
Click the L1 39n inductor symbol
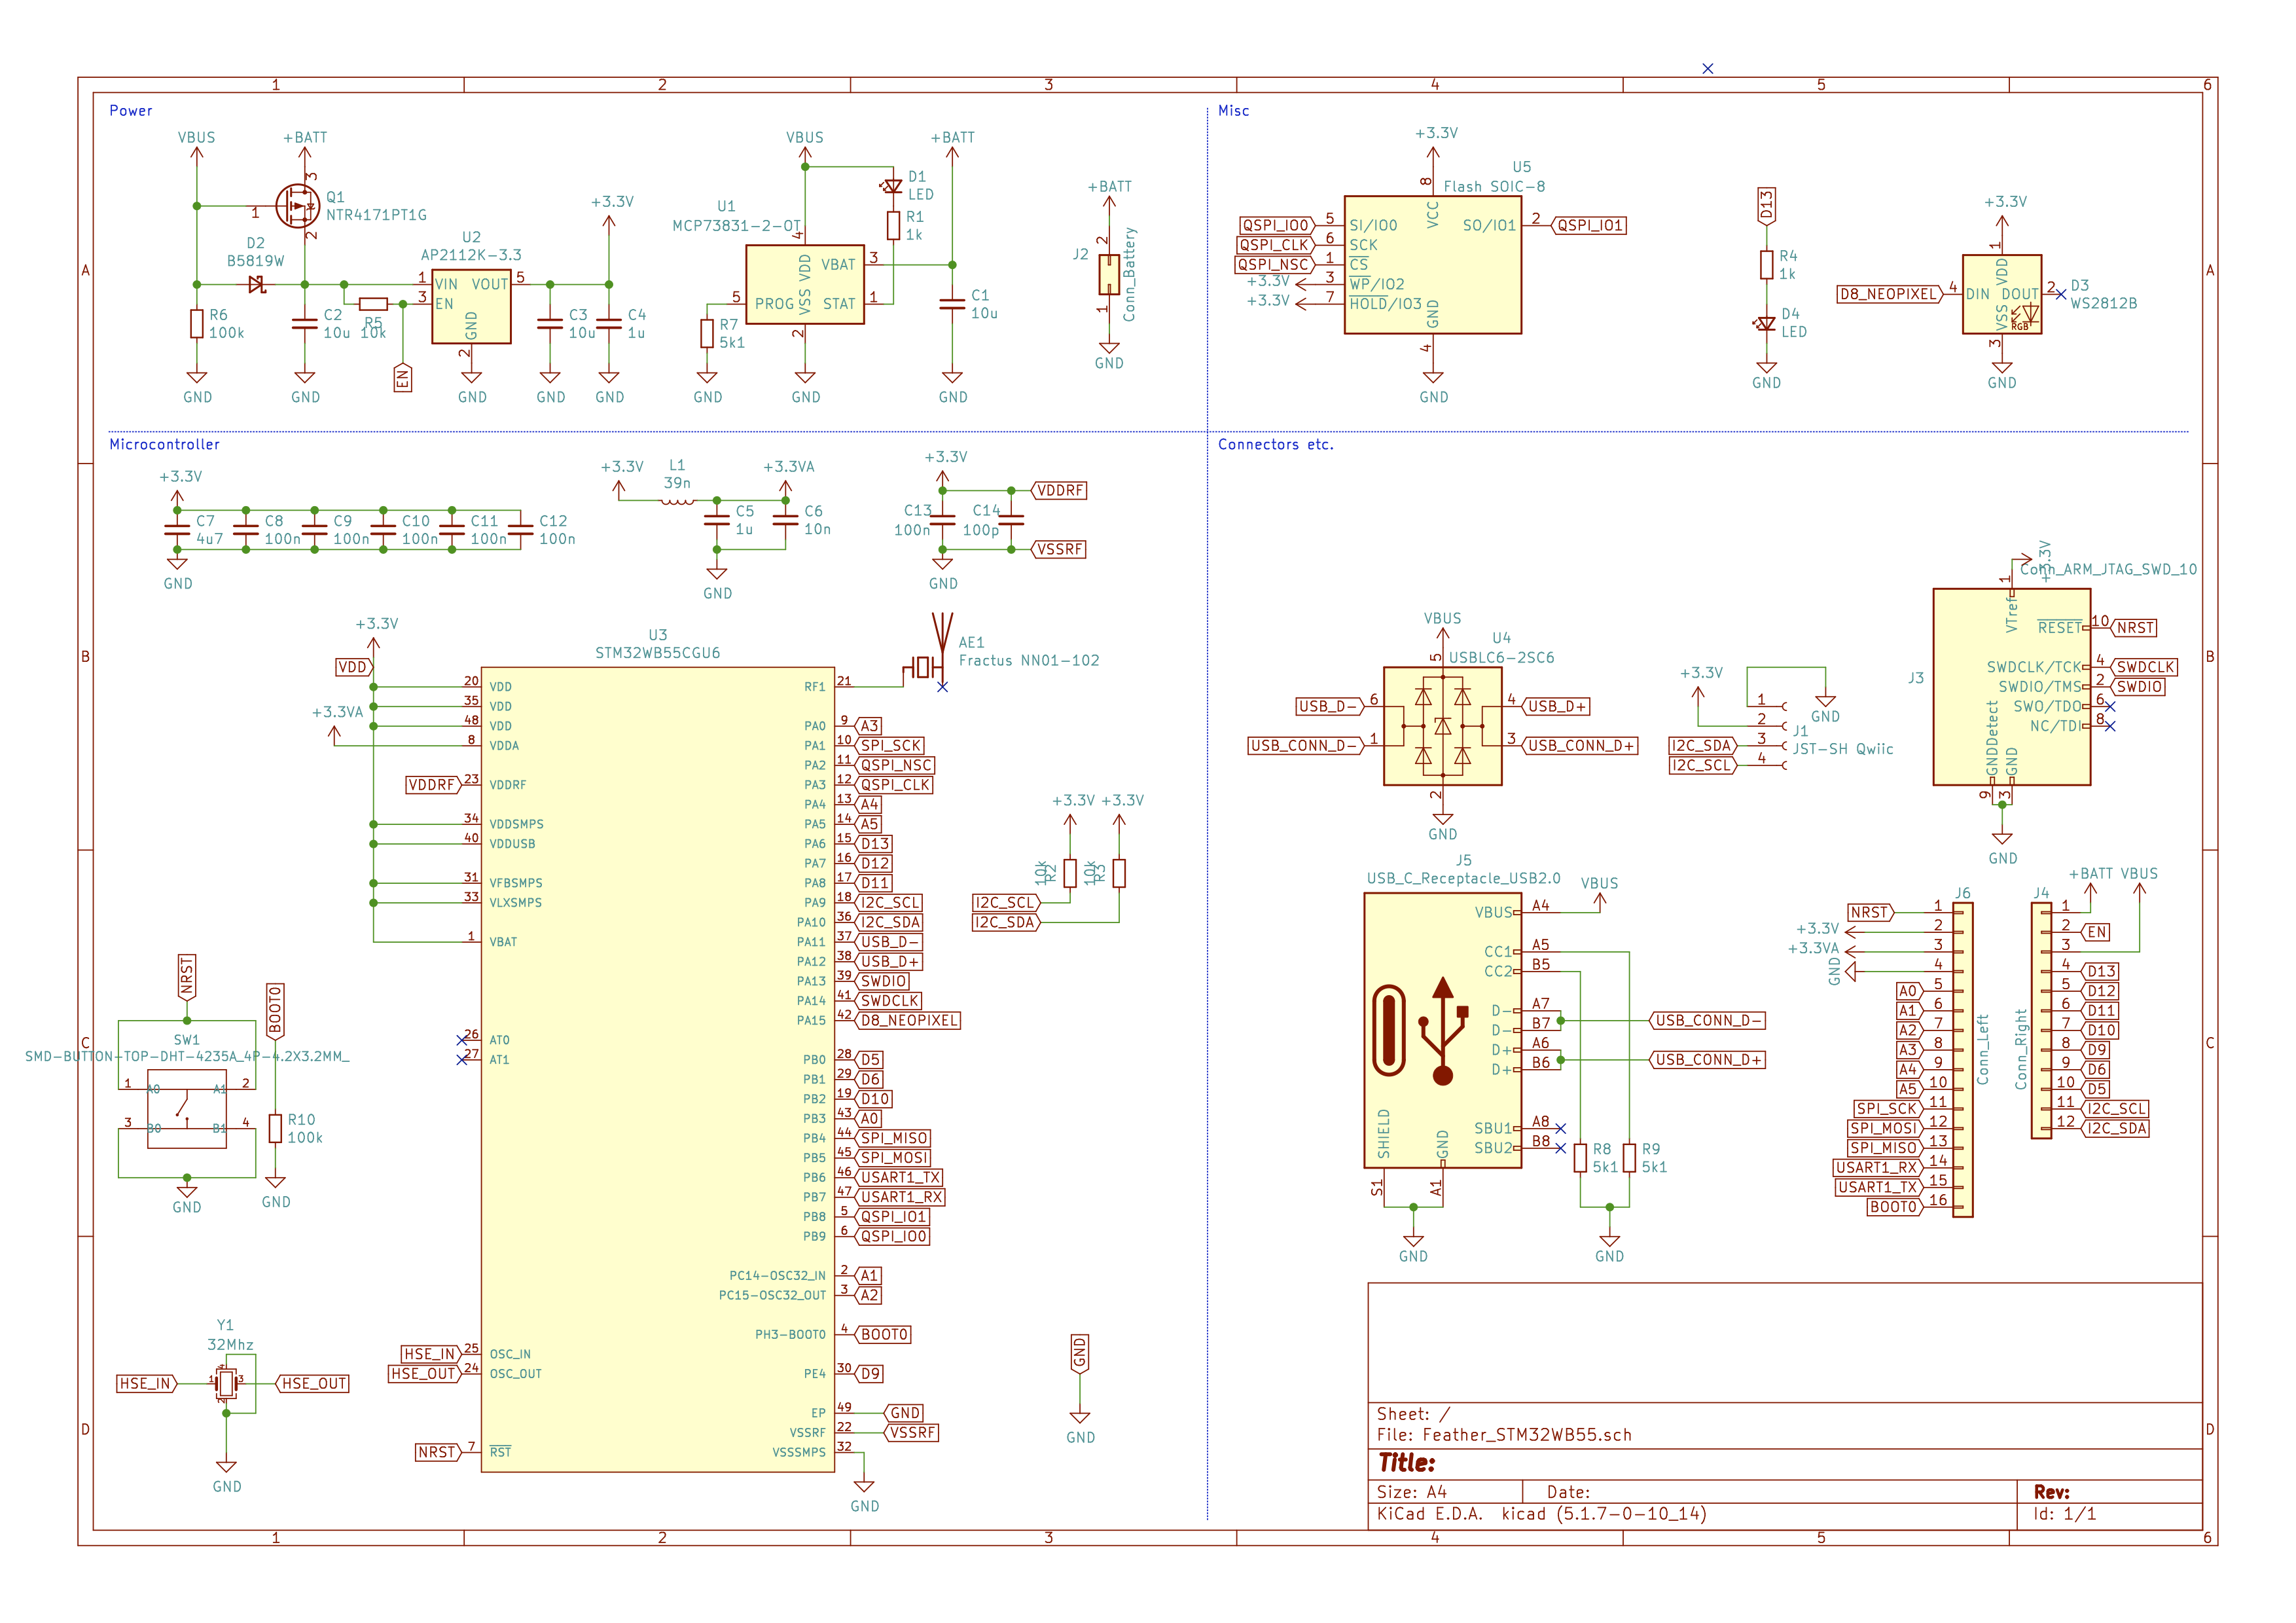677,500
